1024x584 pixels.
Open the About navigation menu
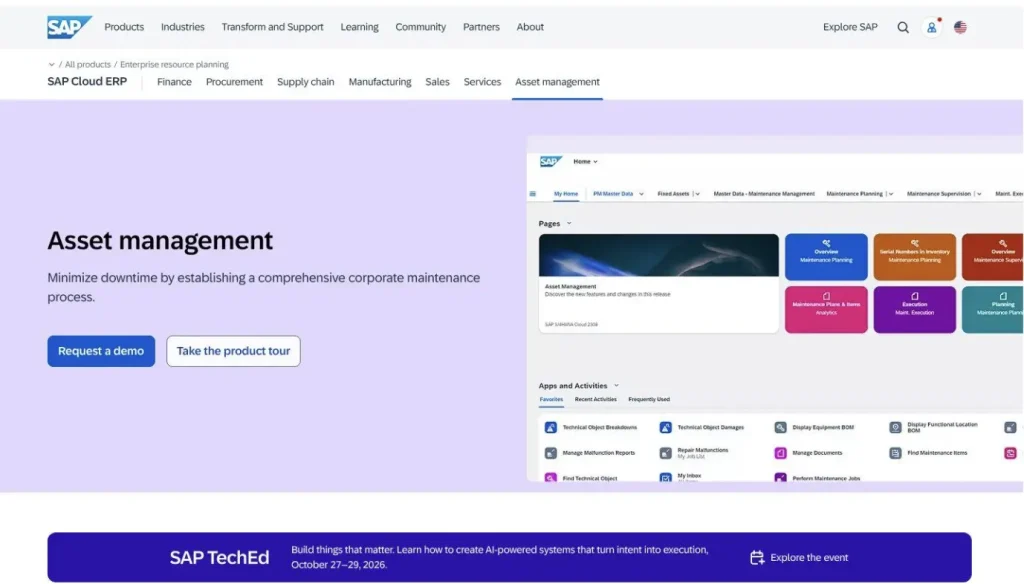(530, 27)
